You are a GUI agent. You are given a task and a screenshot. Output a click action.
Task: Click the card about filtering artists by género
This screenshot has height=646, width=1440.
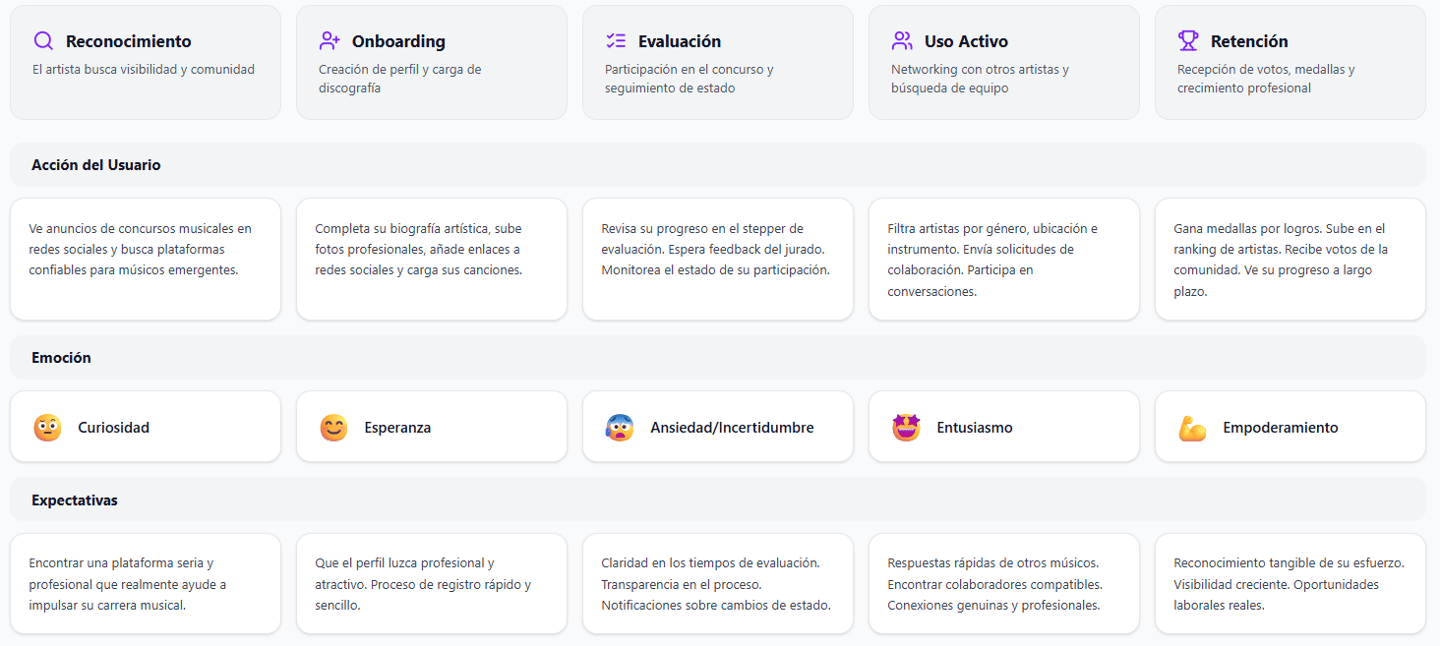click(1003, 260)
